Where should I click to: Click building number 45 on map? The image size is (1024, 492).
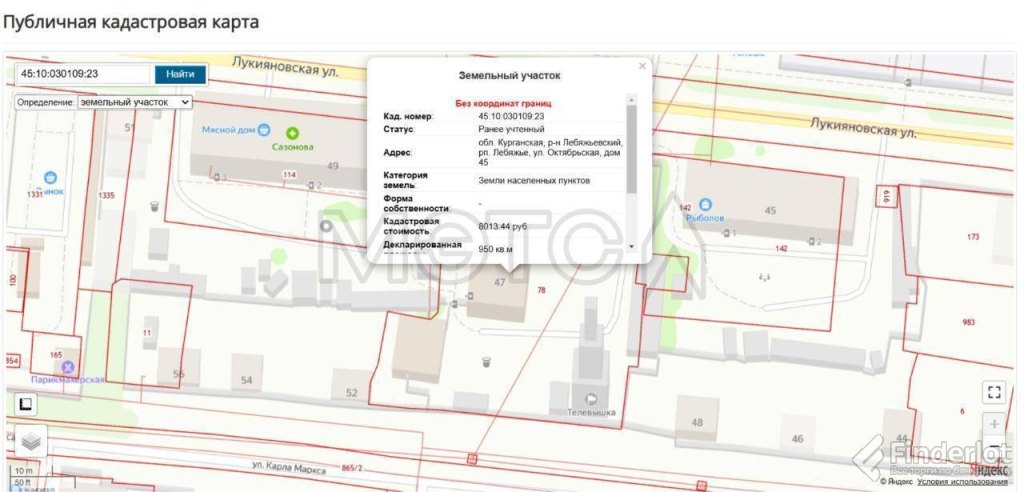(770, 211)
